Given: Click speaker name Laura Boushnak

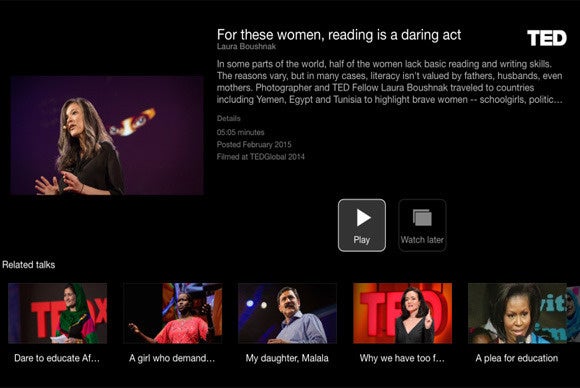Looking at the screenshot, I should click(246, 46).
